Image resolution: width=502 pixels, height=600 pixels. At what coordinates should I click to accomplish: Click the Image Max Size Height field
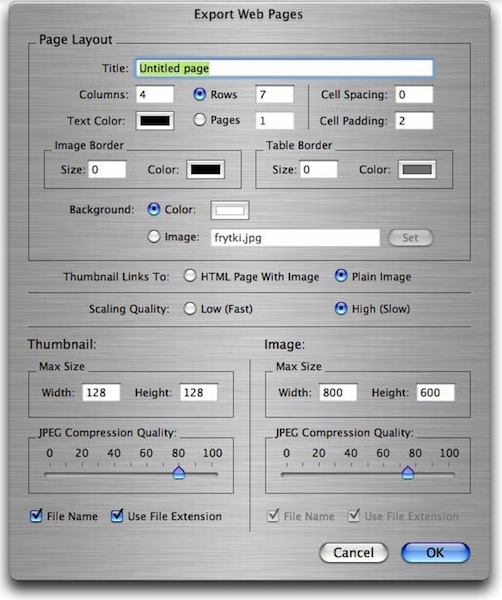click(x=436, y=392)
